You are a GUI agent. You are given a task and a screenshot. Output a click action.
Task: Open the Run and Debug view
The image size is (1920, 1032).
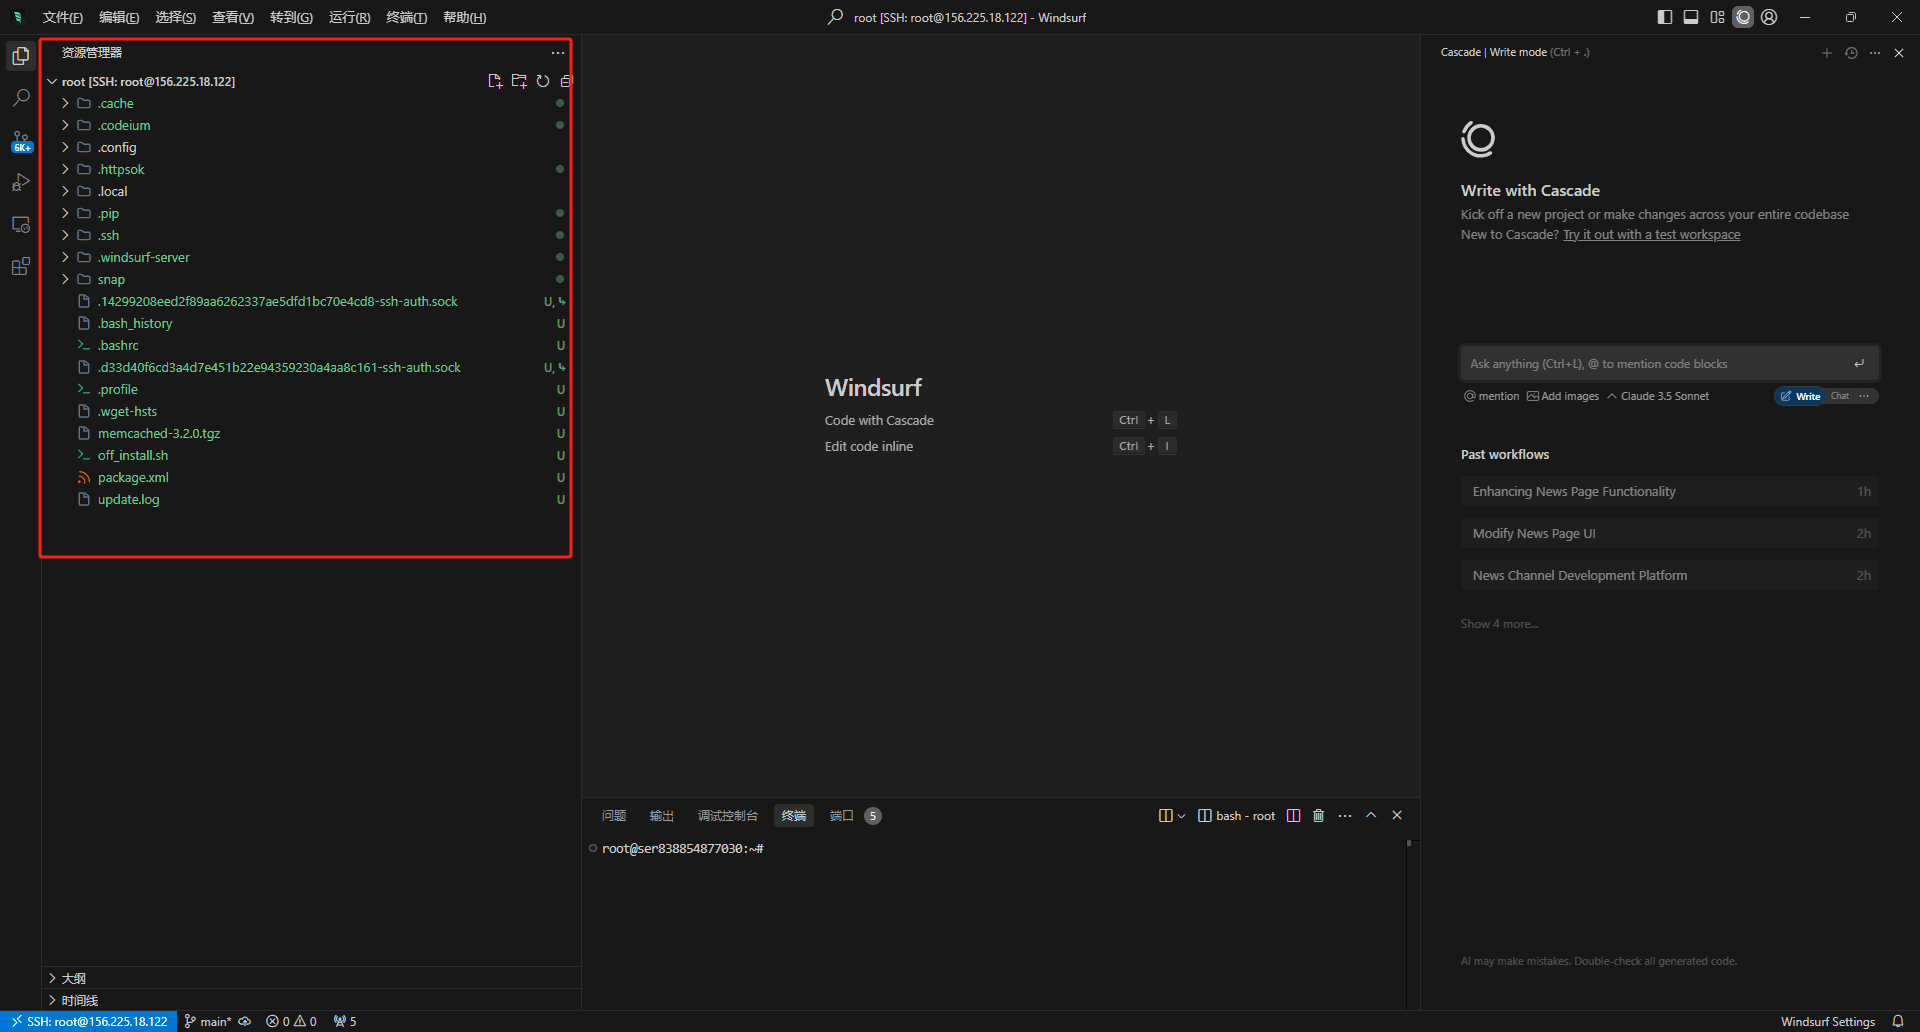point(21,182)
